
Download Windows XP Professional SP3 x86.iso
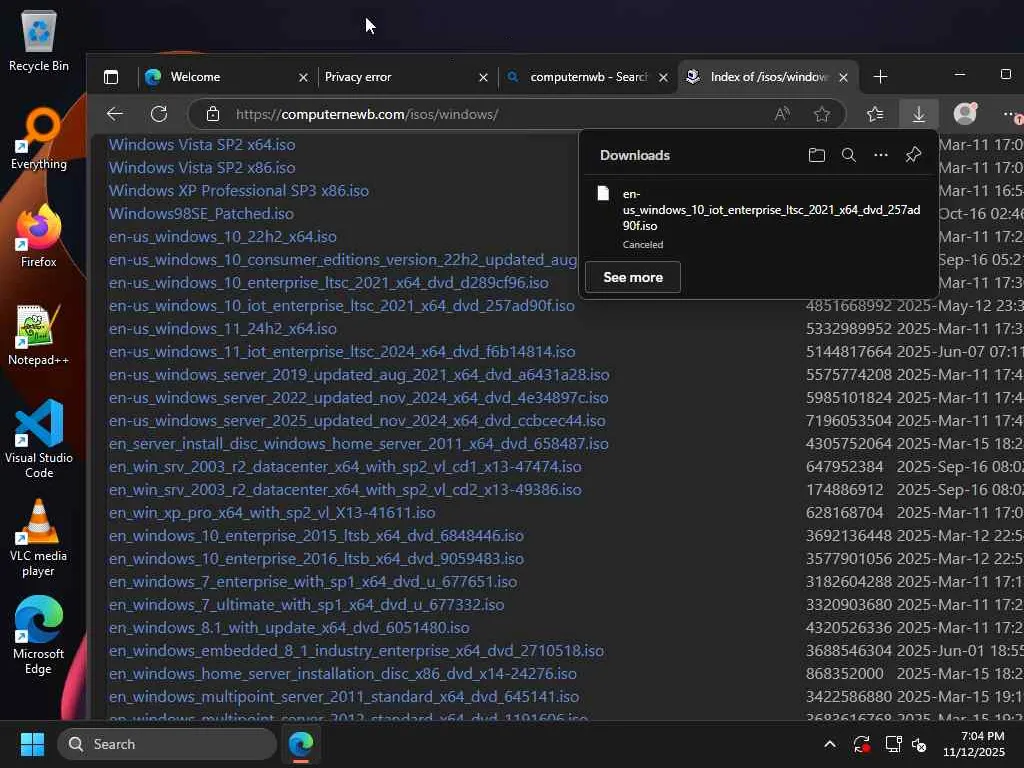pos(238,191)
